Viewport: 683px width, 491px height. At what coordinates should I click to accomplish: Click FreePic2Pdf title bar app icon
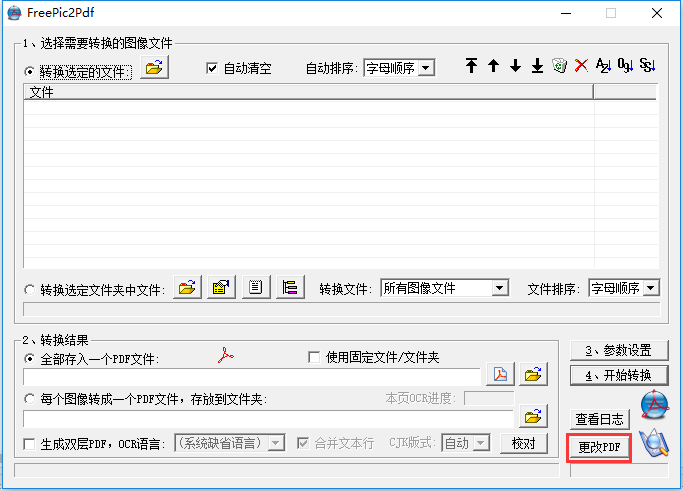(x=14, y=13)
